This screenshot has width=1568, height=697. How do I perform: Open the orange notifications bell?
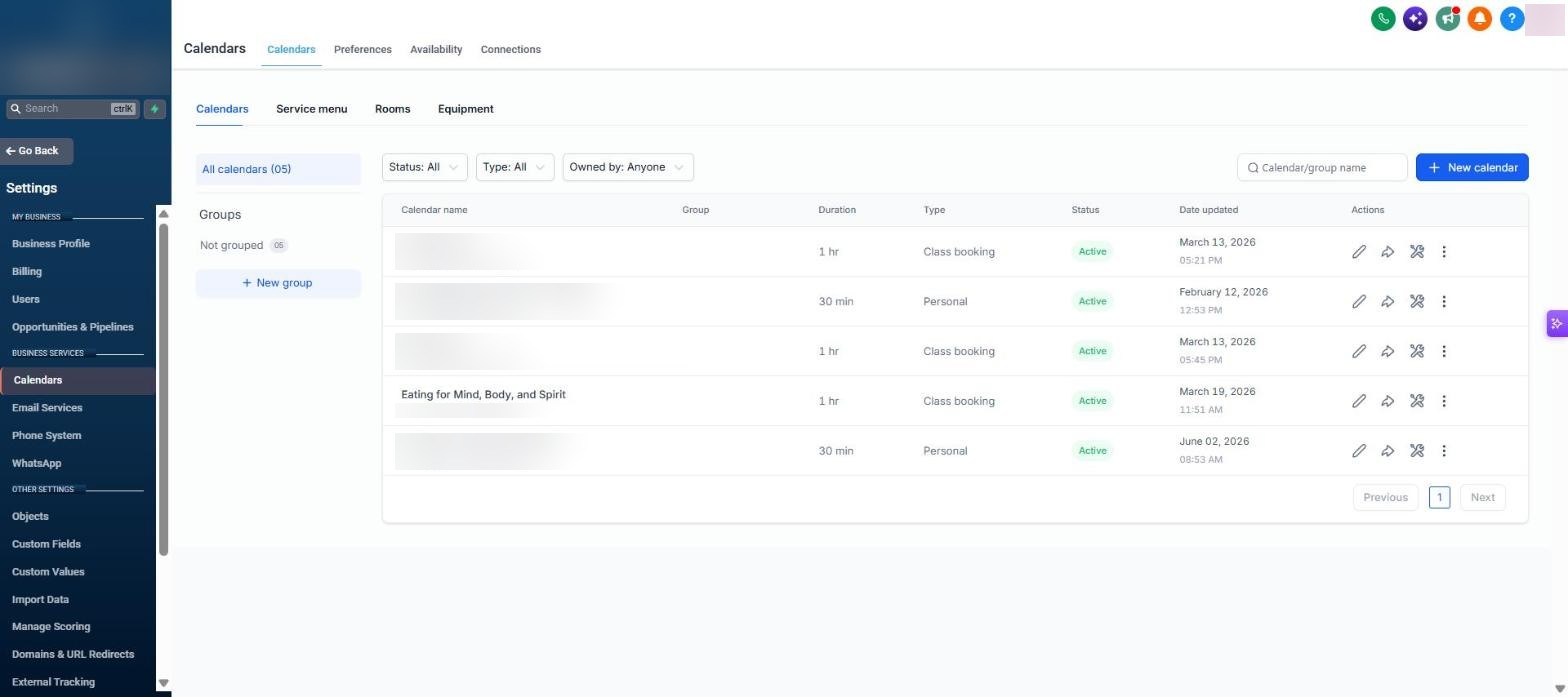tap(1480, 18)
